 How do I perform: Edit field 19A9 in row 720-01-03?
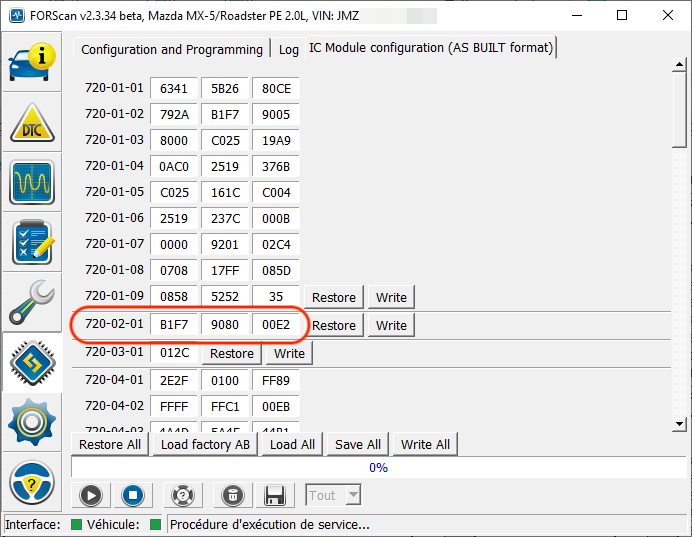click(276, 140)
